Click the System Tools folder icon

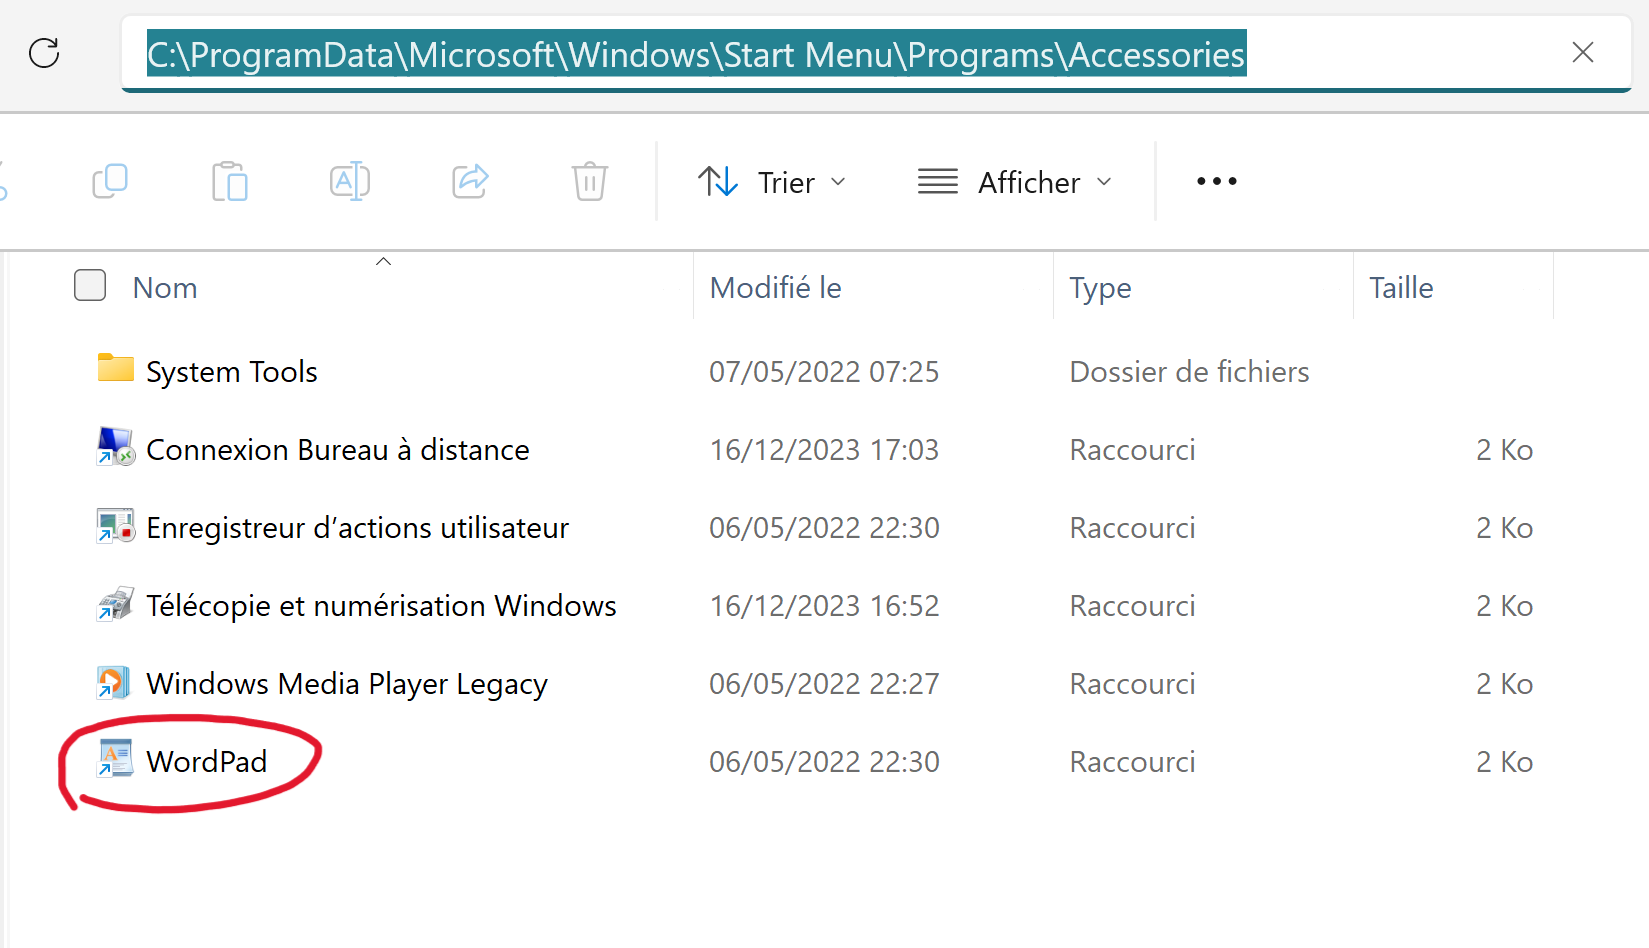point(116,369)
